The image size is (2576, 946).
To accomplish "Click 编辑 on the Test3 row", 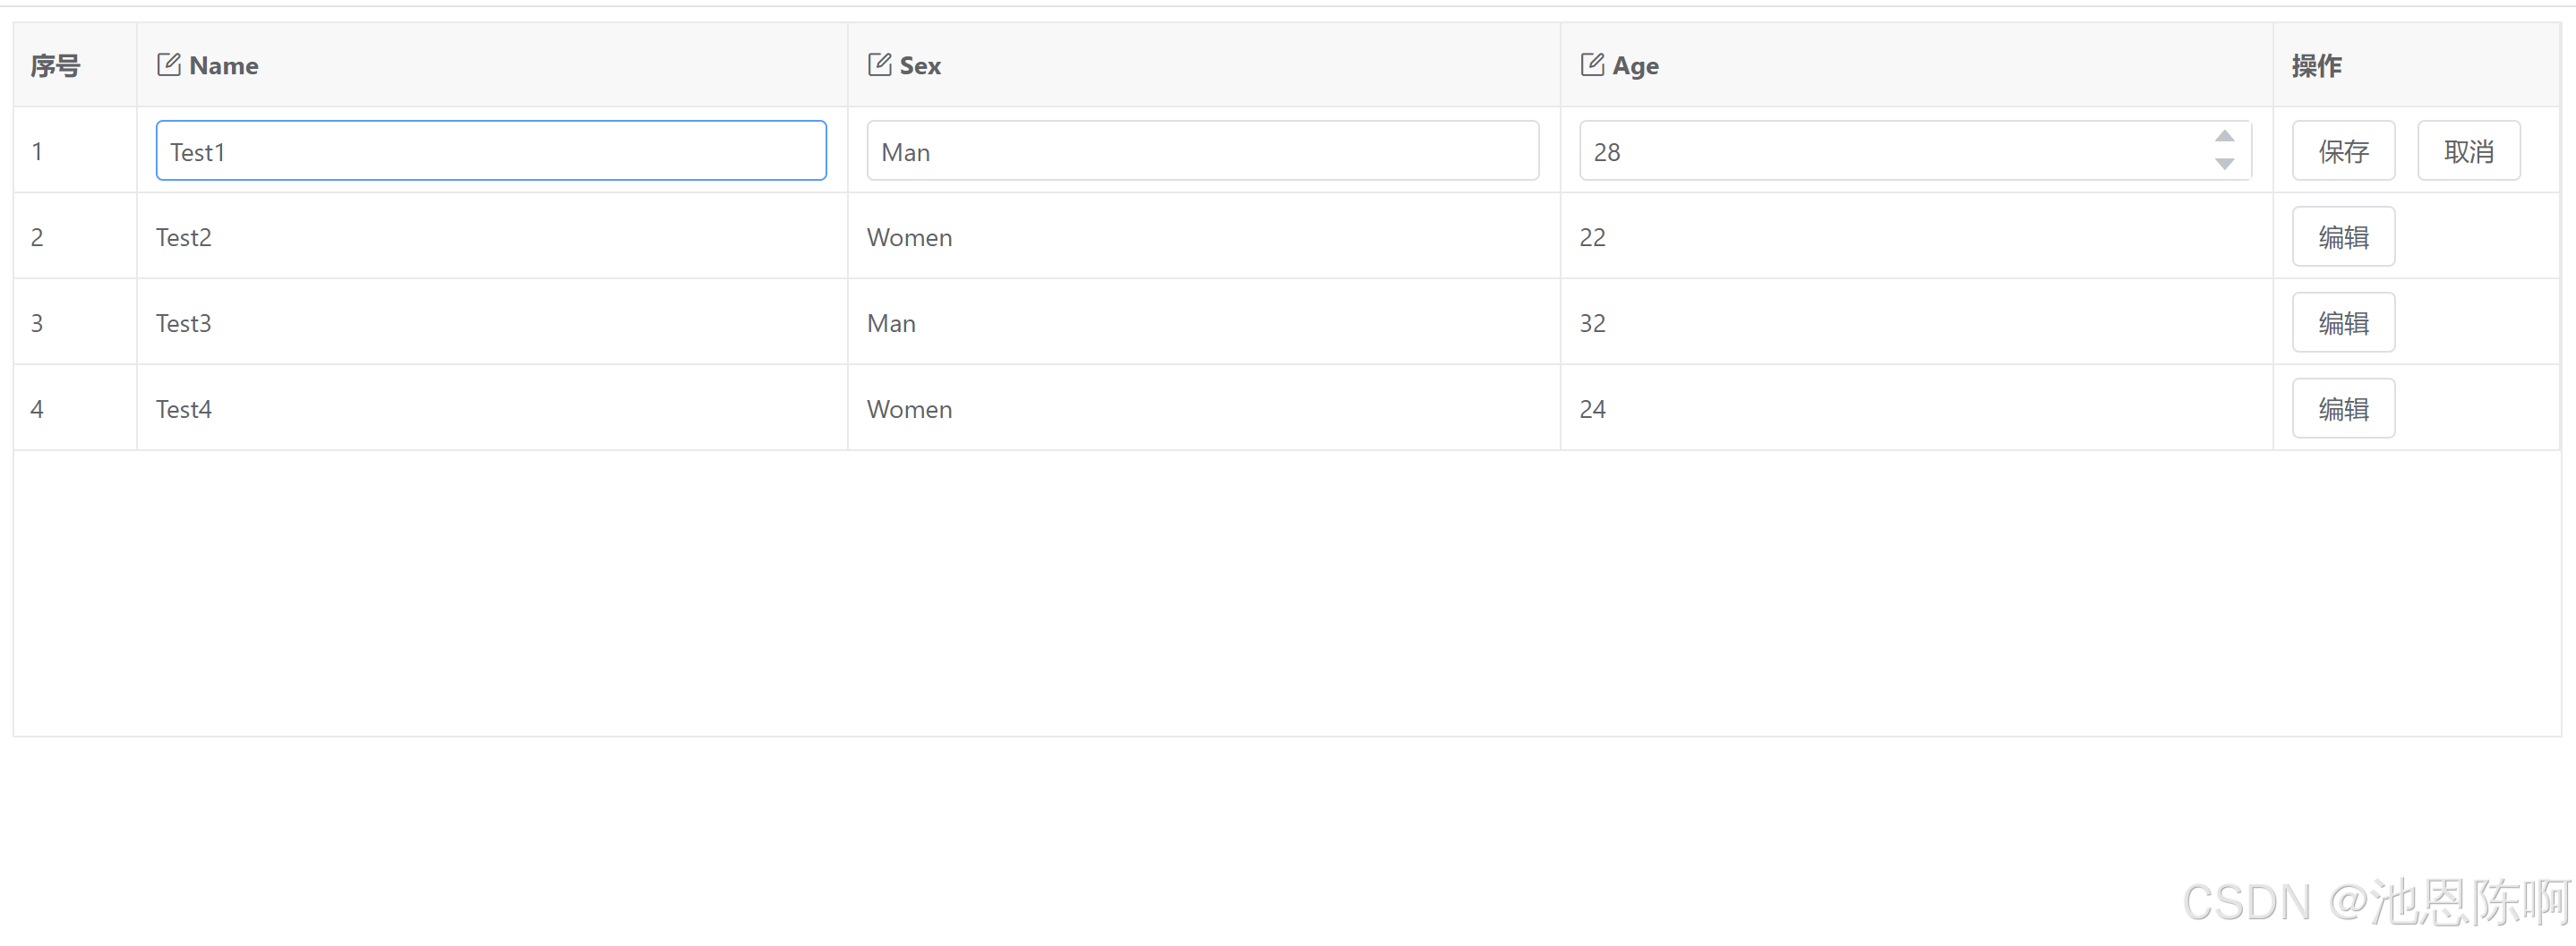I will [2343, 322].
